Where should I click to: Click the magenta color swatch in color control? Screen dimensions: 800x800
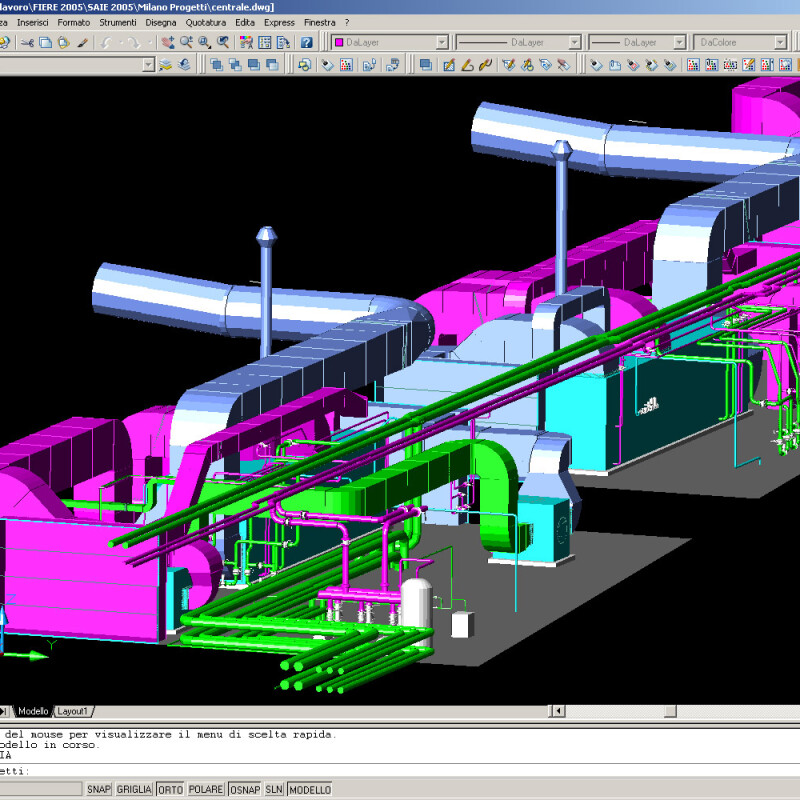tap(339, 42)
